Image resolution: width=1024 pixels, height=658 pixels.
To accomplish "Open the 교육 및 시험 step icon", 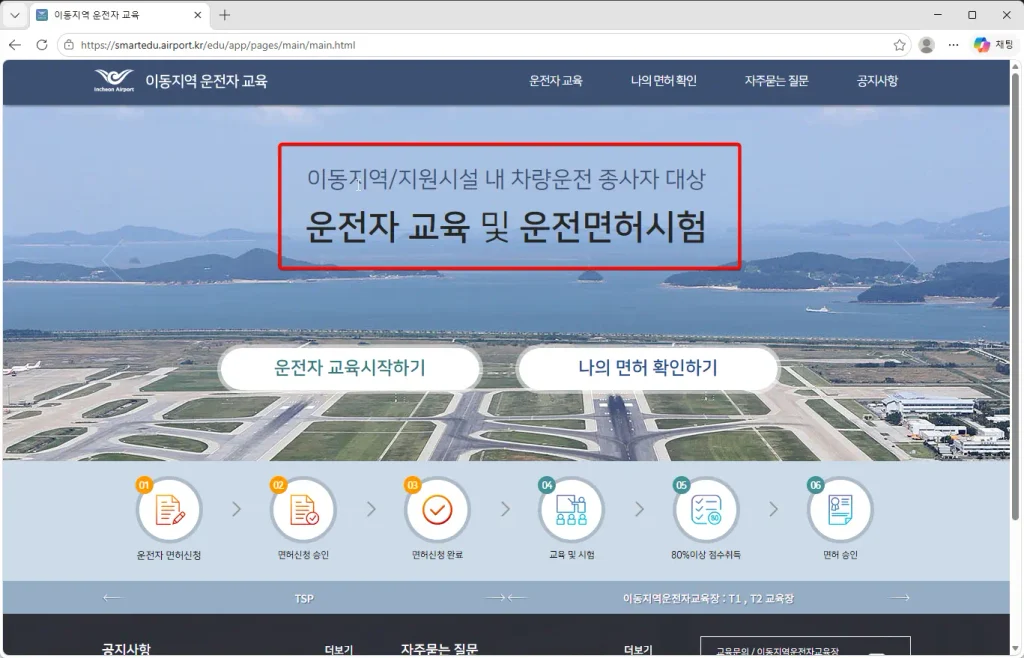I will coord(571,510).
